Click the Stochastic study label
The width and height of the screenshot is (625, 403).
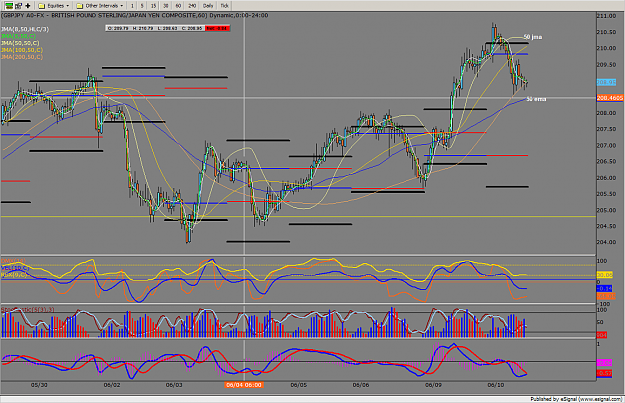click(28, 309)
